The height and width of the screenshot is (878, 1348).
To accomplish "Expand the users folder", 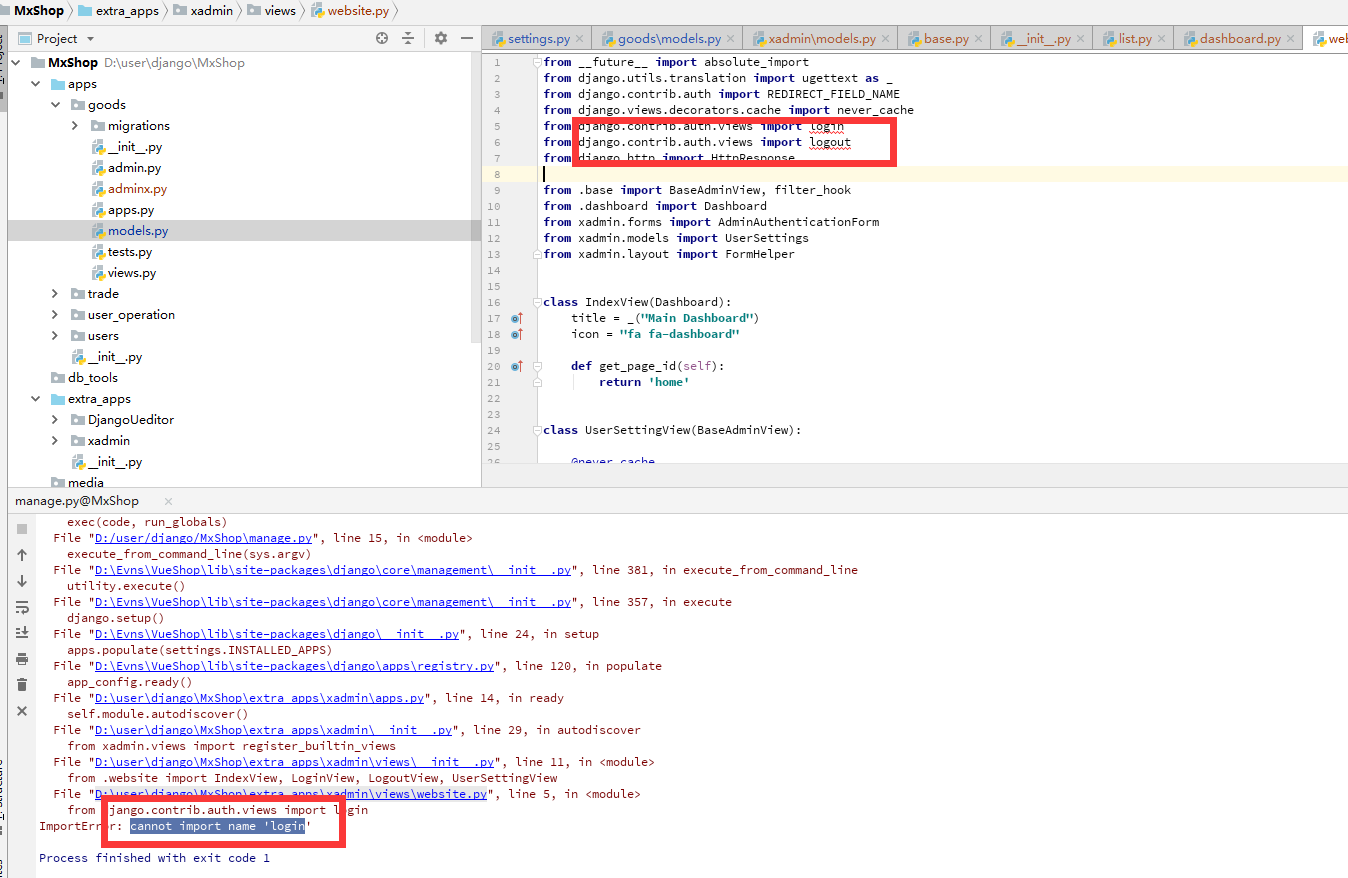I will (55, 336).
